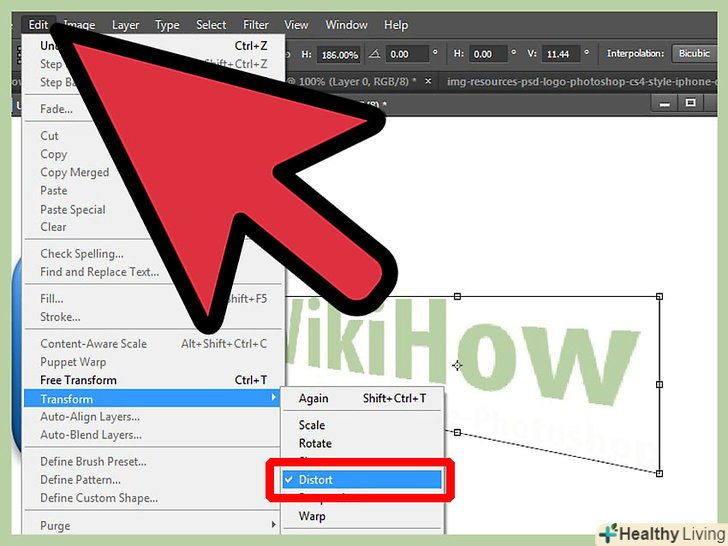
Task: Close the Layer 0 document tab
Action: [x=428, y=81]
